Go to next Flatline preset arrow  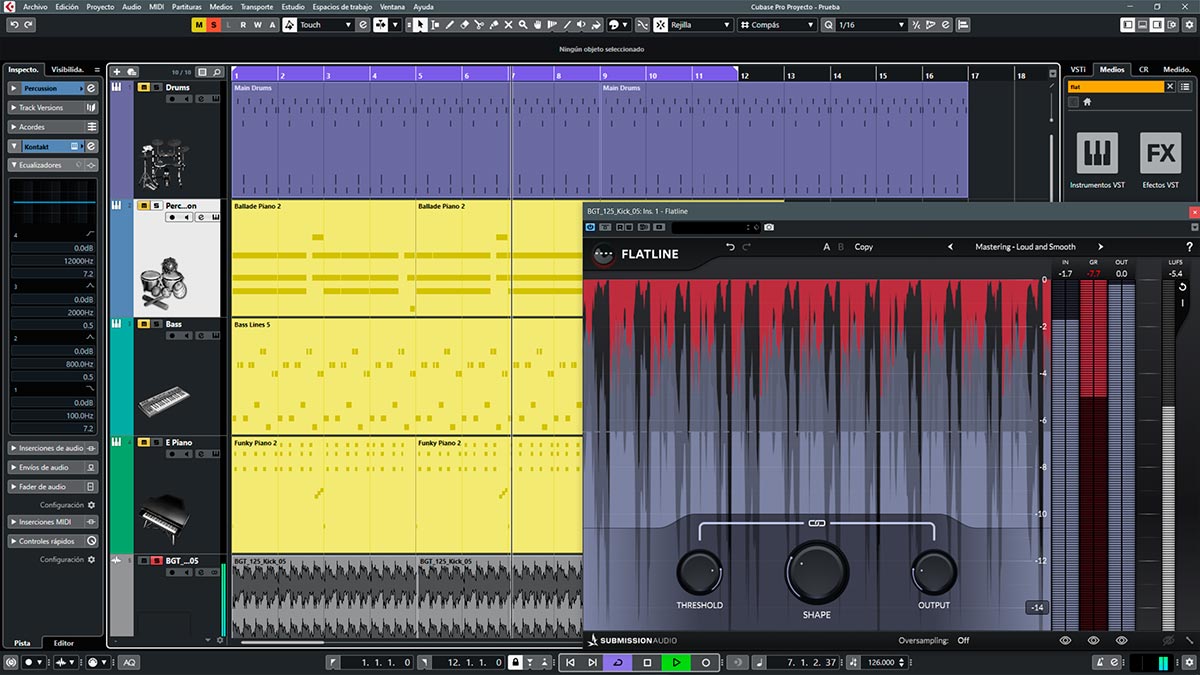(x=1101, y=247)
